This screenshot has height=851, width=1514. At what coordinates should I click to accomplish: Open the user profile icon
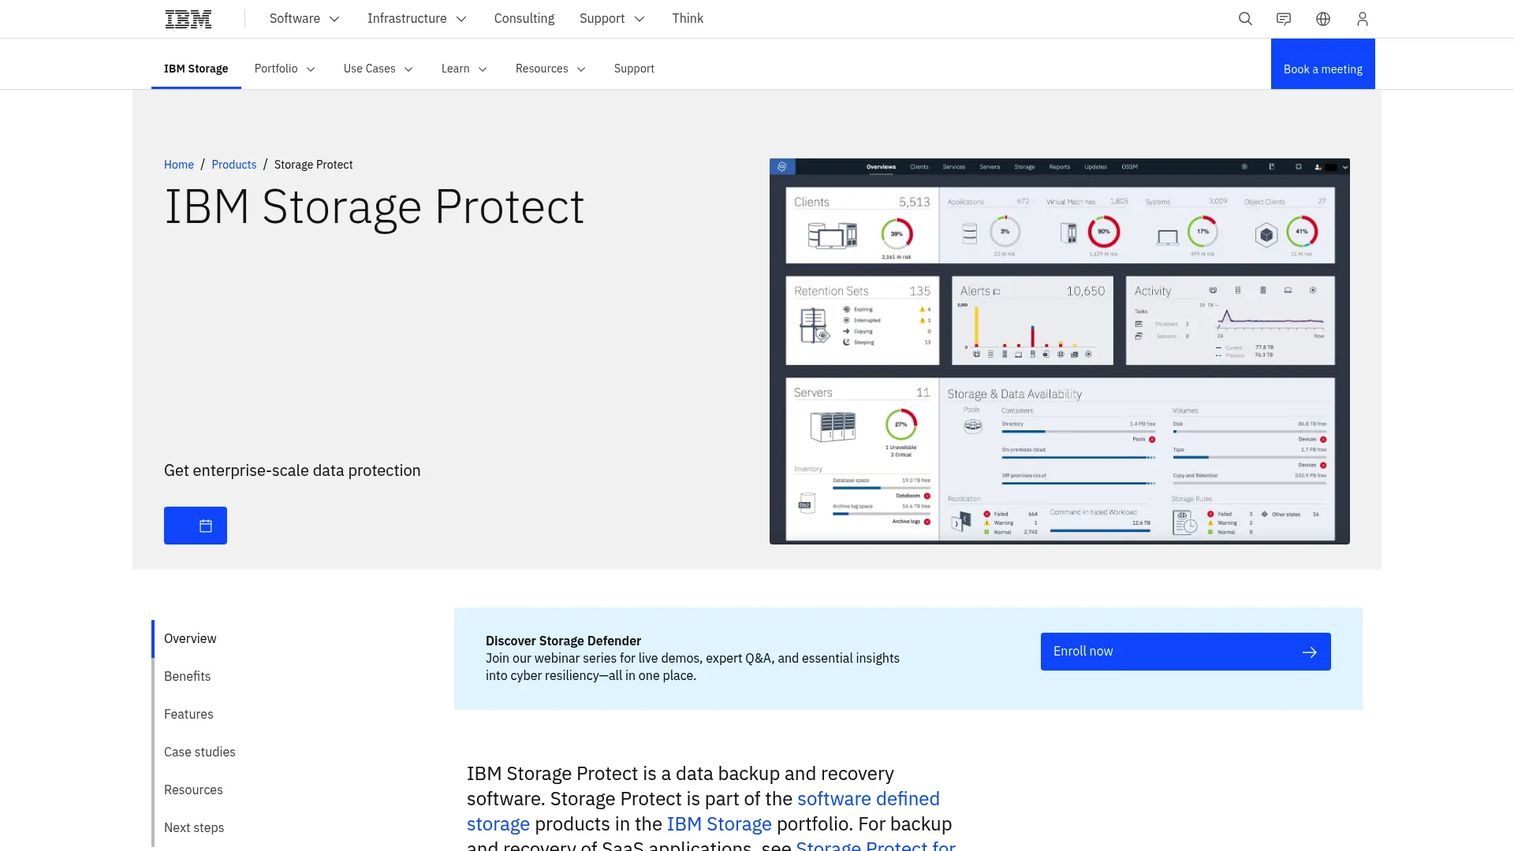click(1362, 19)
